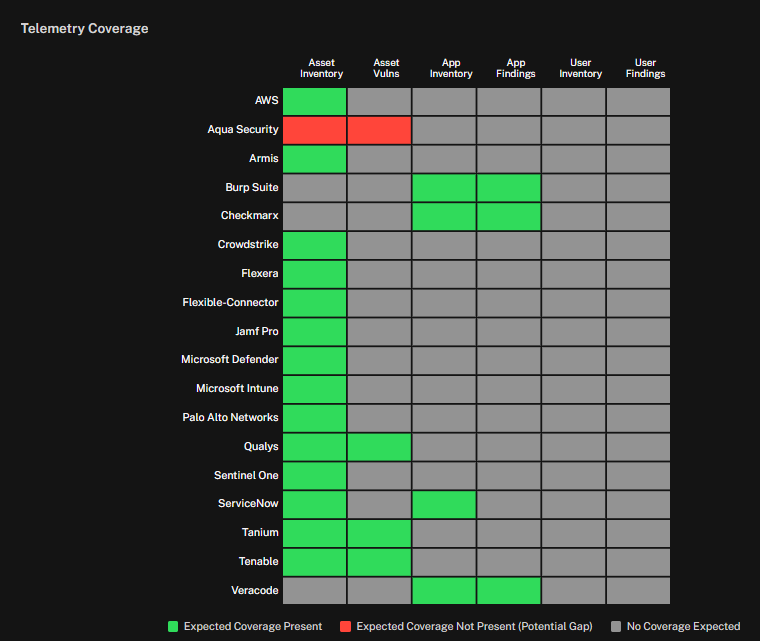Image resolution: width=760 pixels, height=641 pixels.
Task: Click AWS User Findings gray cell
Action: pos(638,101)
